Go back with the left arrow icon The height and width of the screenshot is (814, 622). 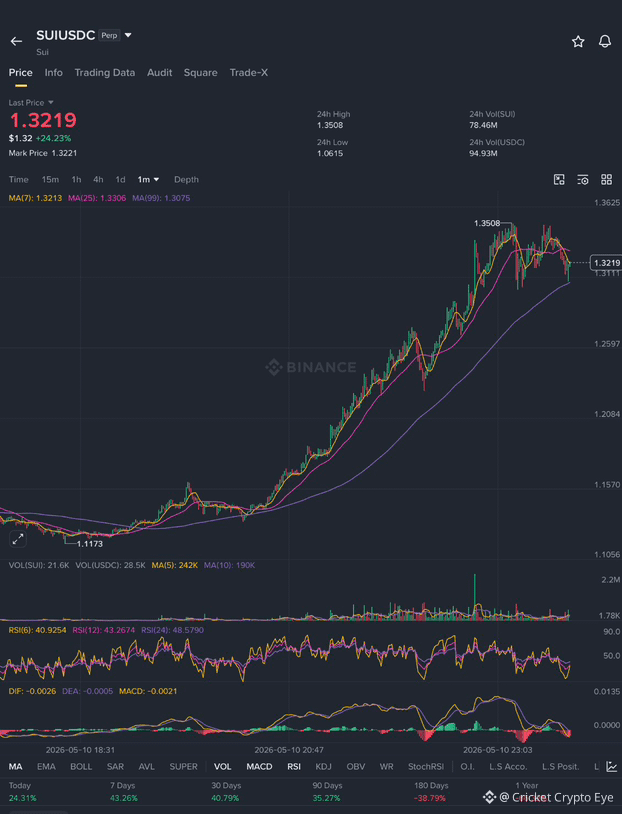pyautogui.click(x=16, y=42)
